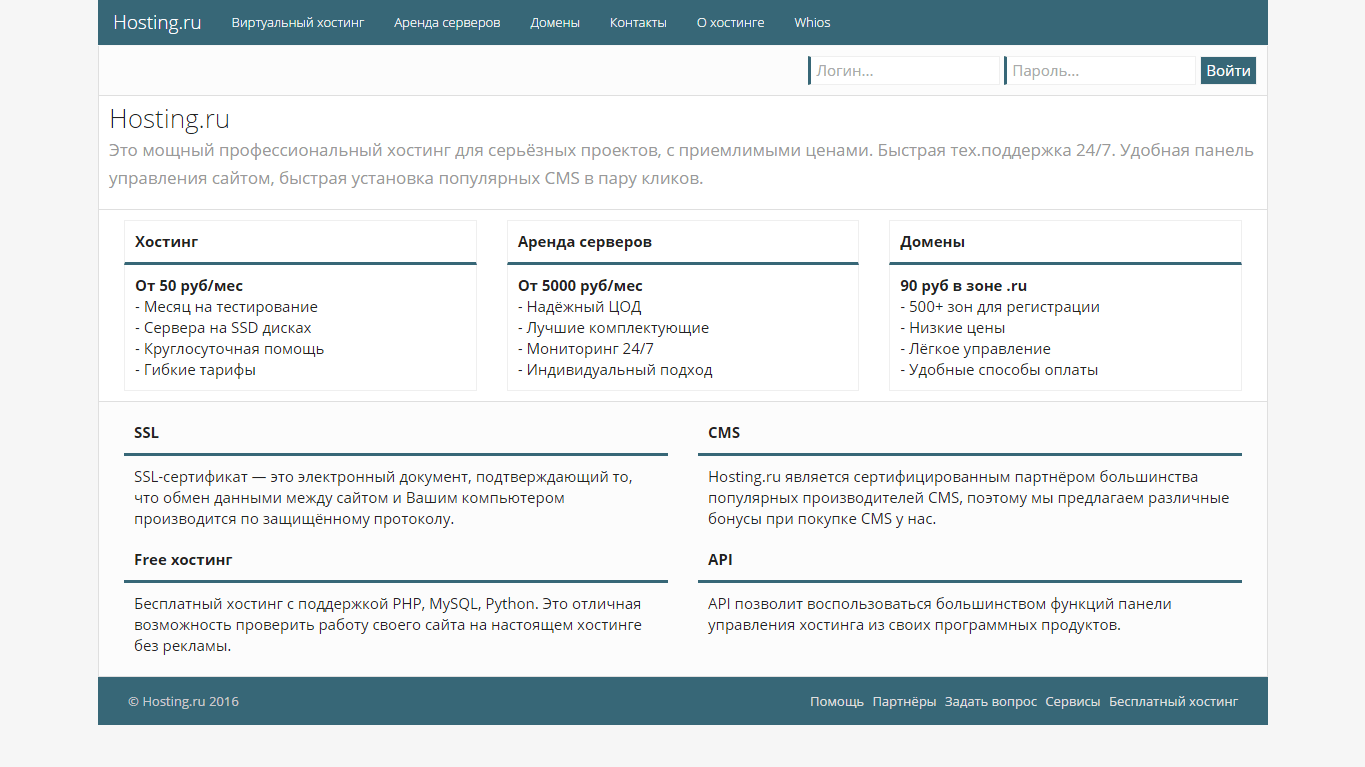
Task: Navigate to the Контакты page
Action: [638, 22]
